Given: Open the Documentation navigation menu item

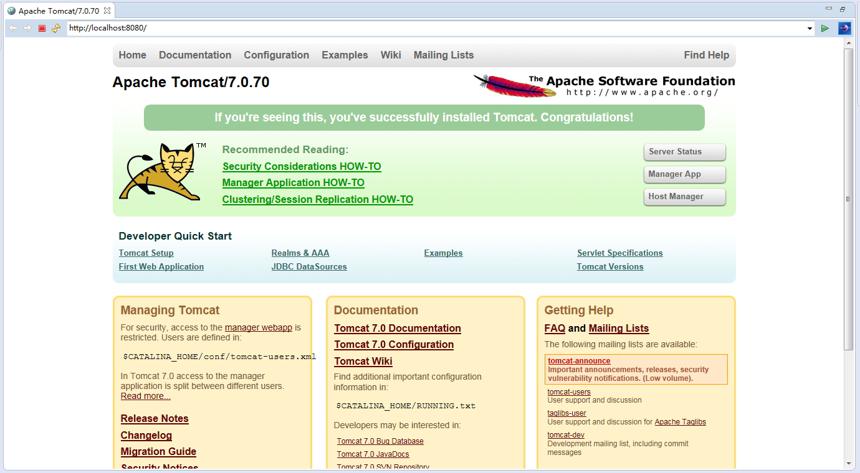Looking at the screenshot, I should point(195,55).
